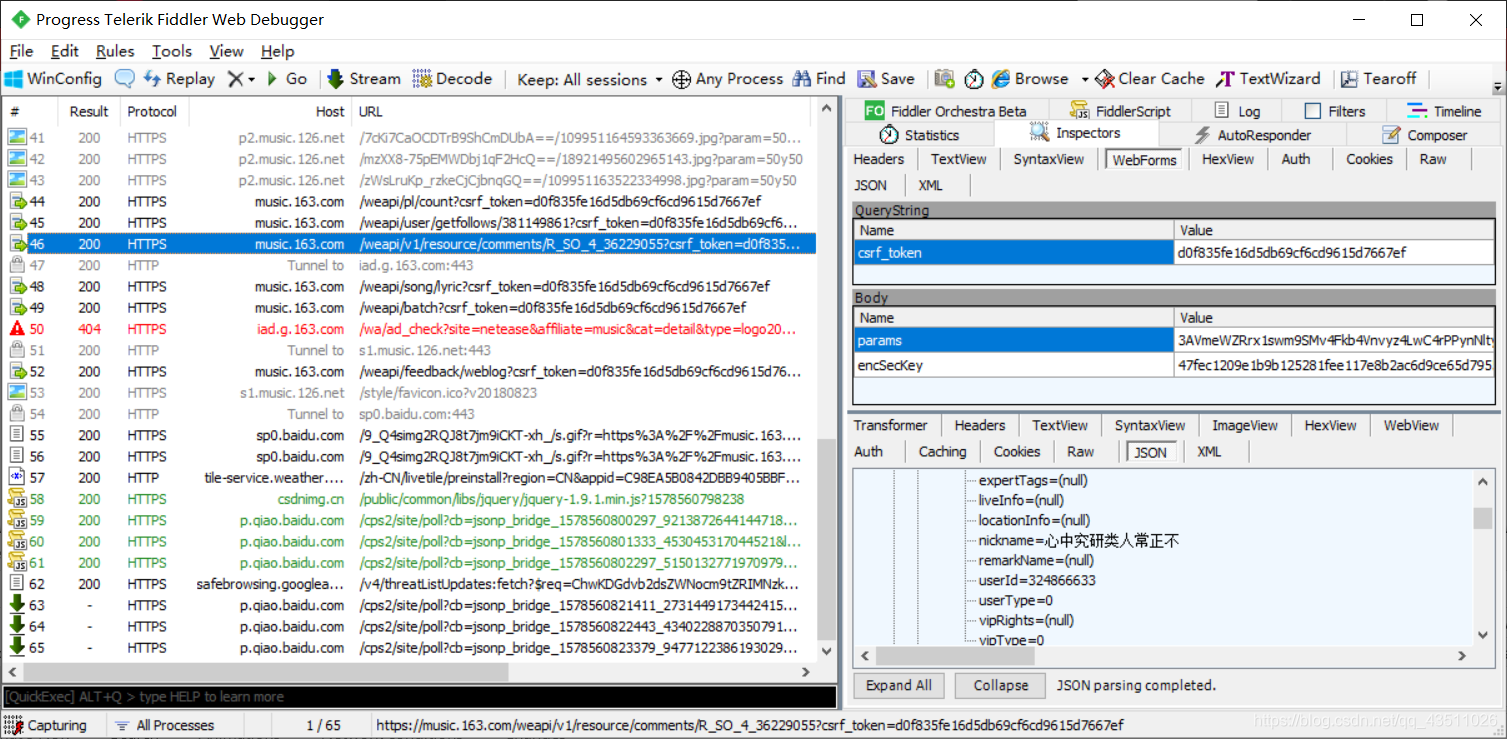Click the All Processes status filter

tap(164, 725)
